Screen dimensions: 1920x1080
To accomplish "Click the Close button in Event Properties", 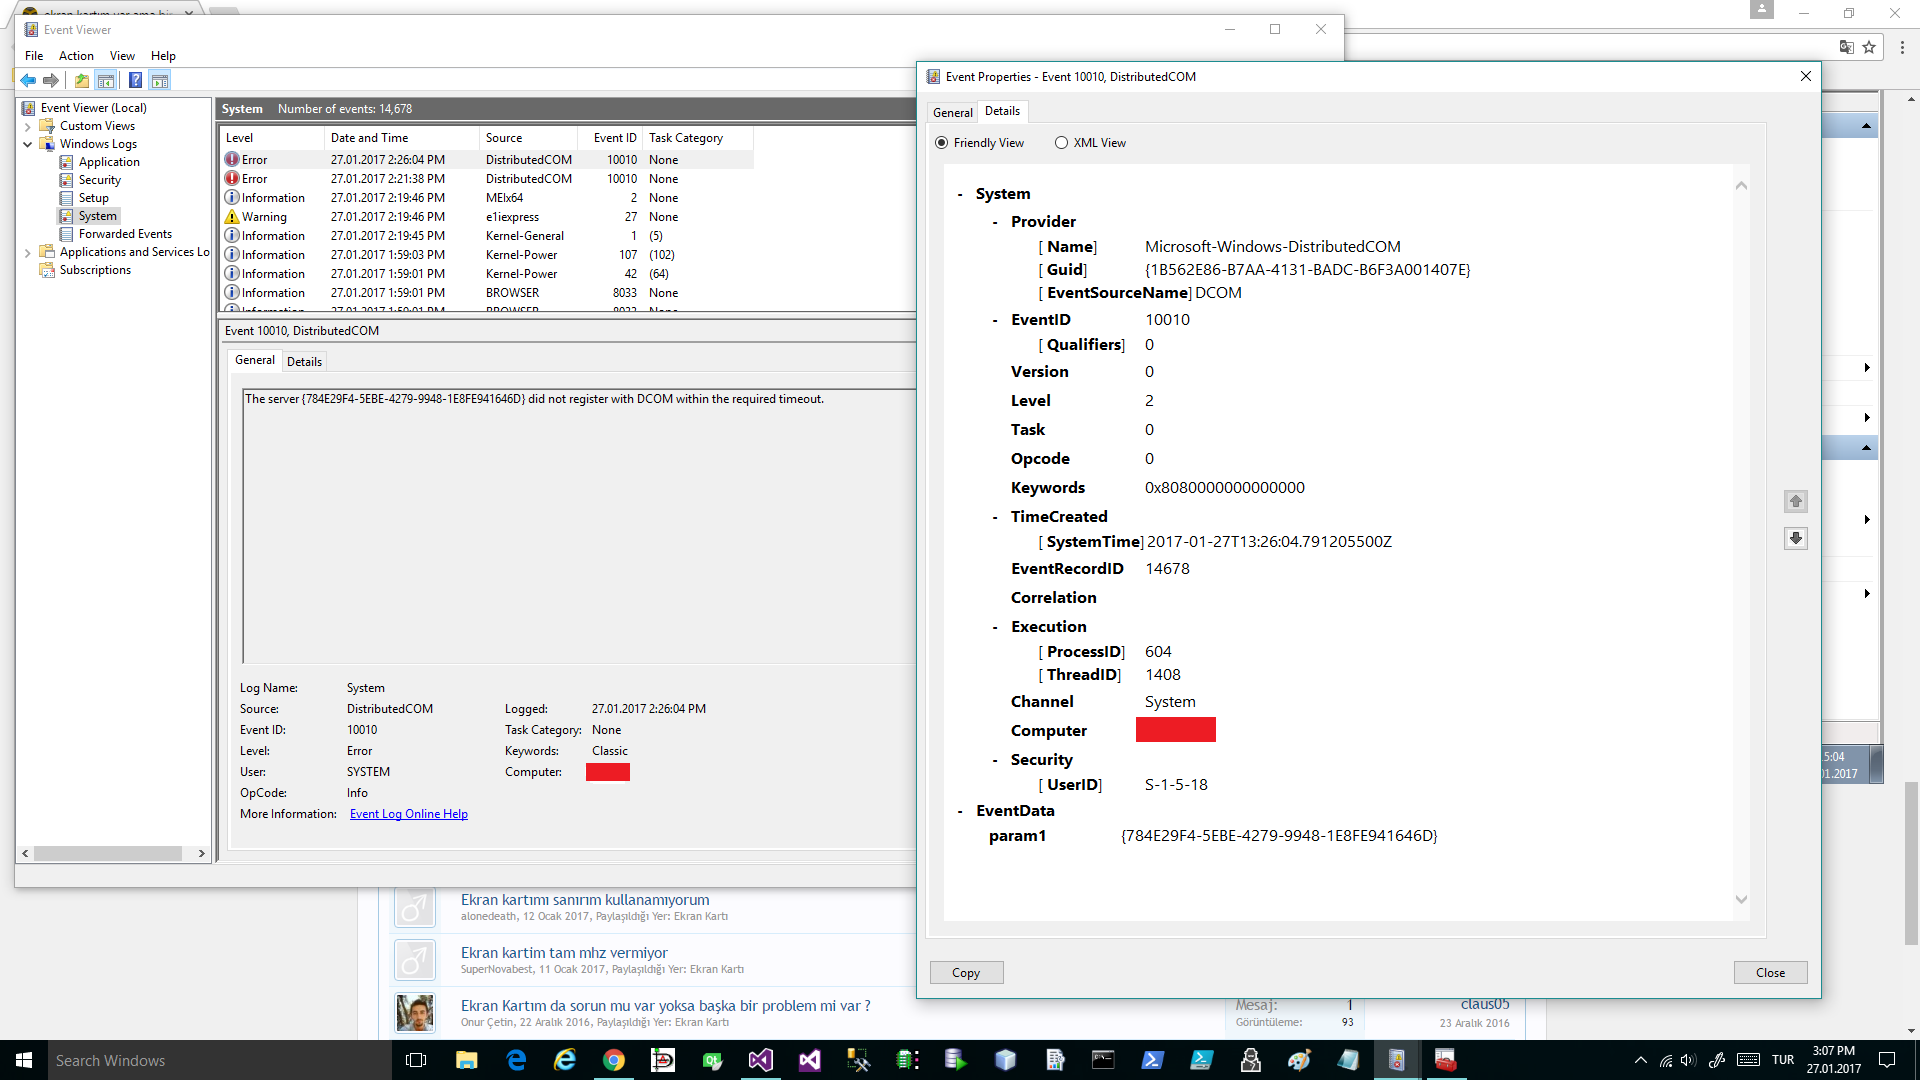I will coord(1770,973).
